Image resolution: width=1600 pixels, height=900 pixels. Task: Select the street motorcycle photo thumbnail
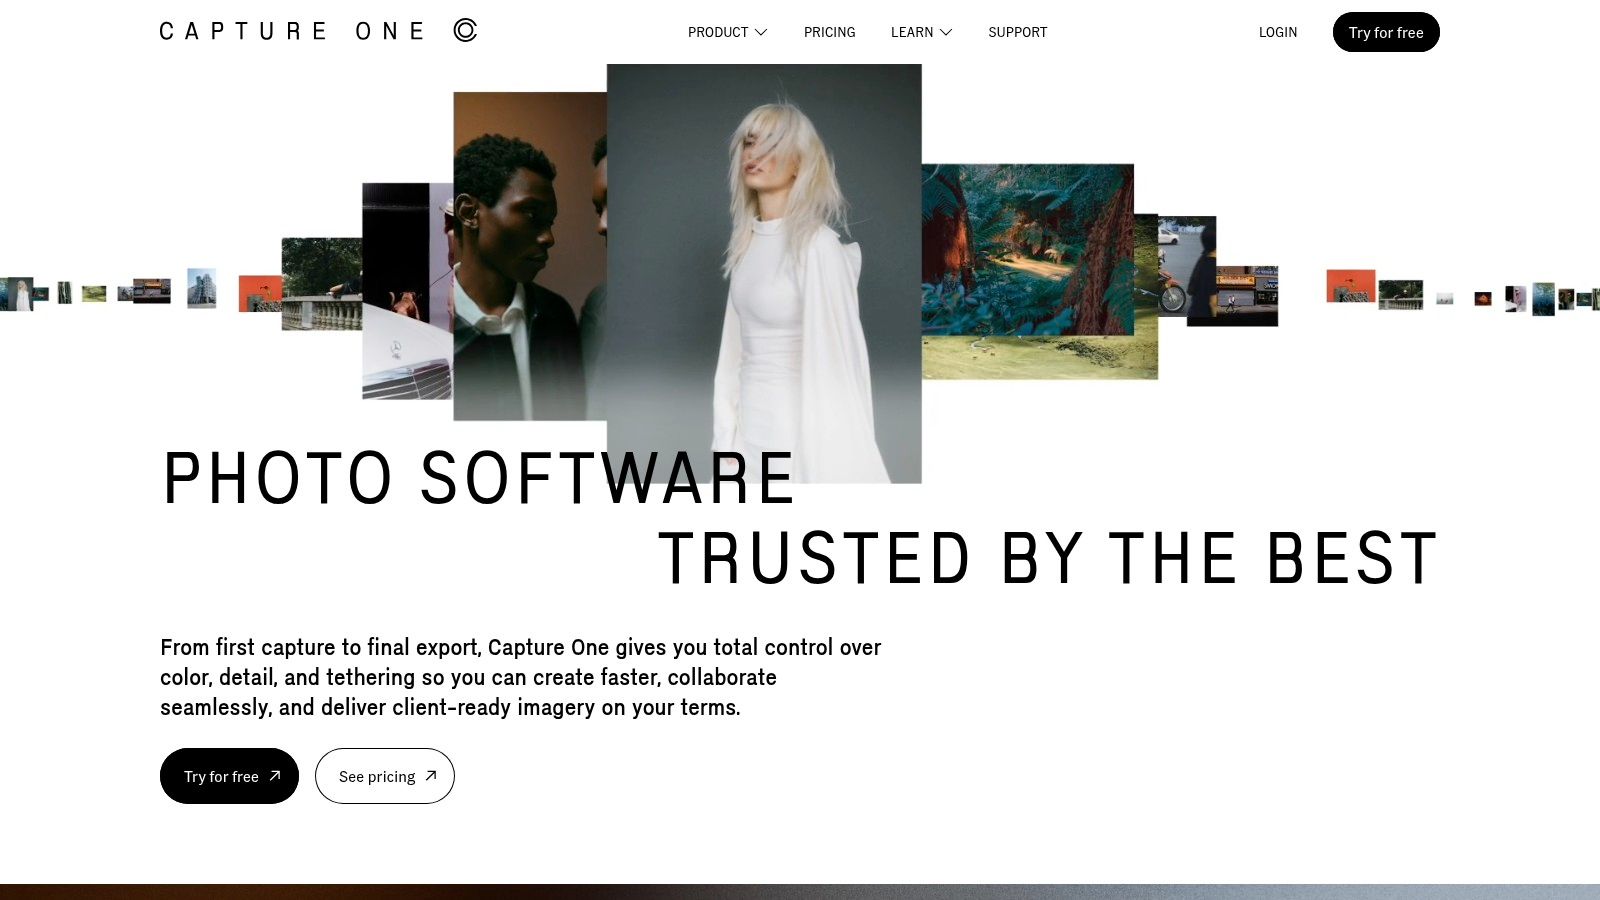(1187, 266)
